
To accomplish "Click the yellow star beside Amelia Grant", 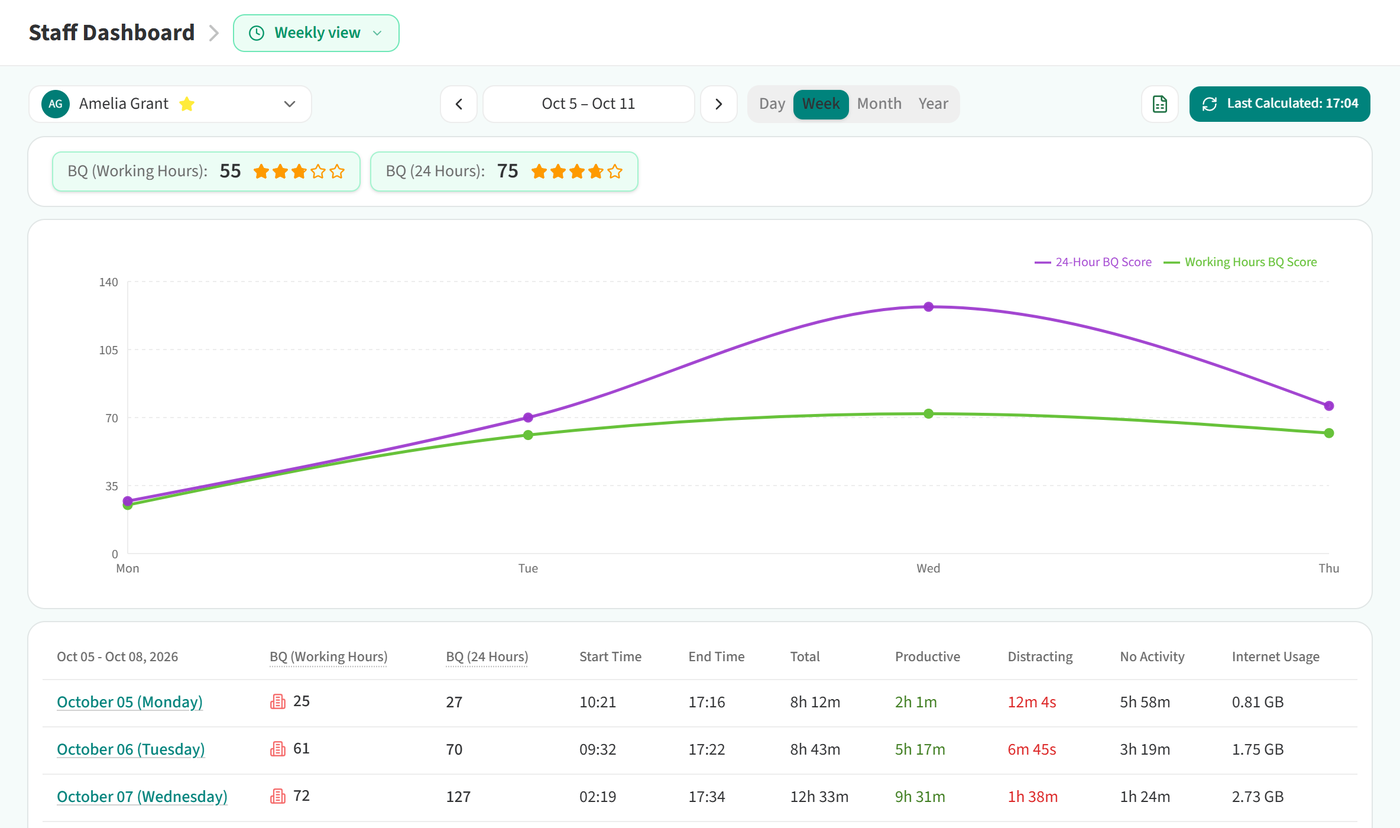I will tap(186, 104).
